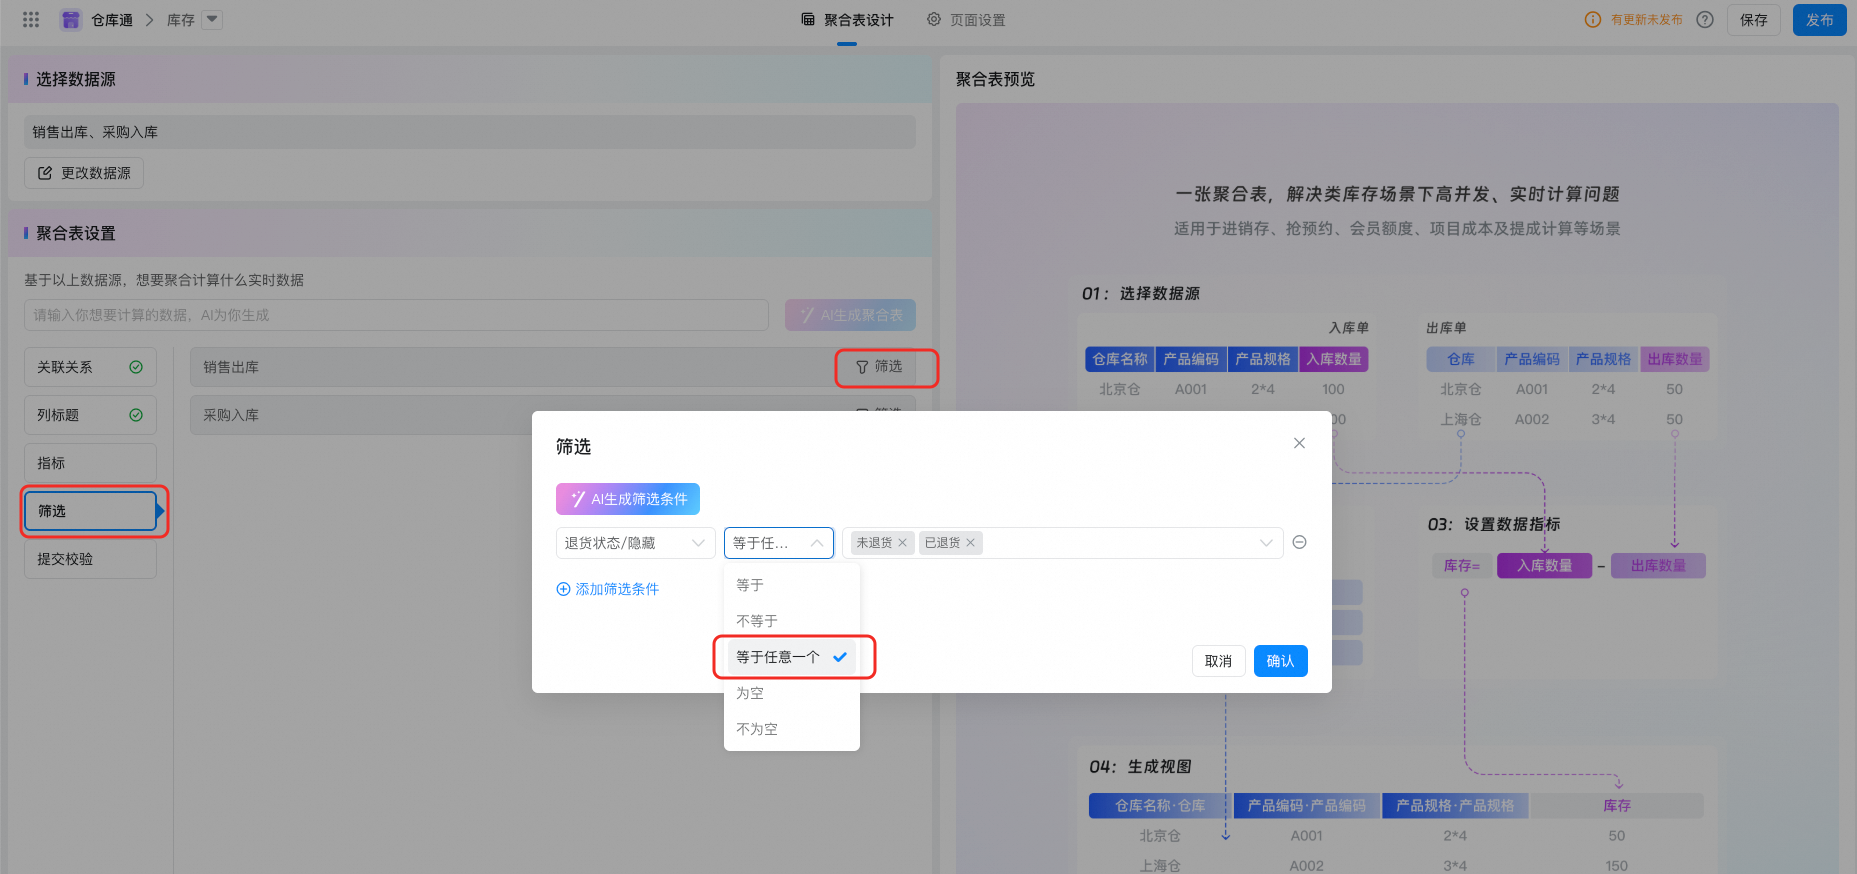Close the 筛选 dialog
This screenshot has height=874, width=1857.
point(1299,443)
